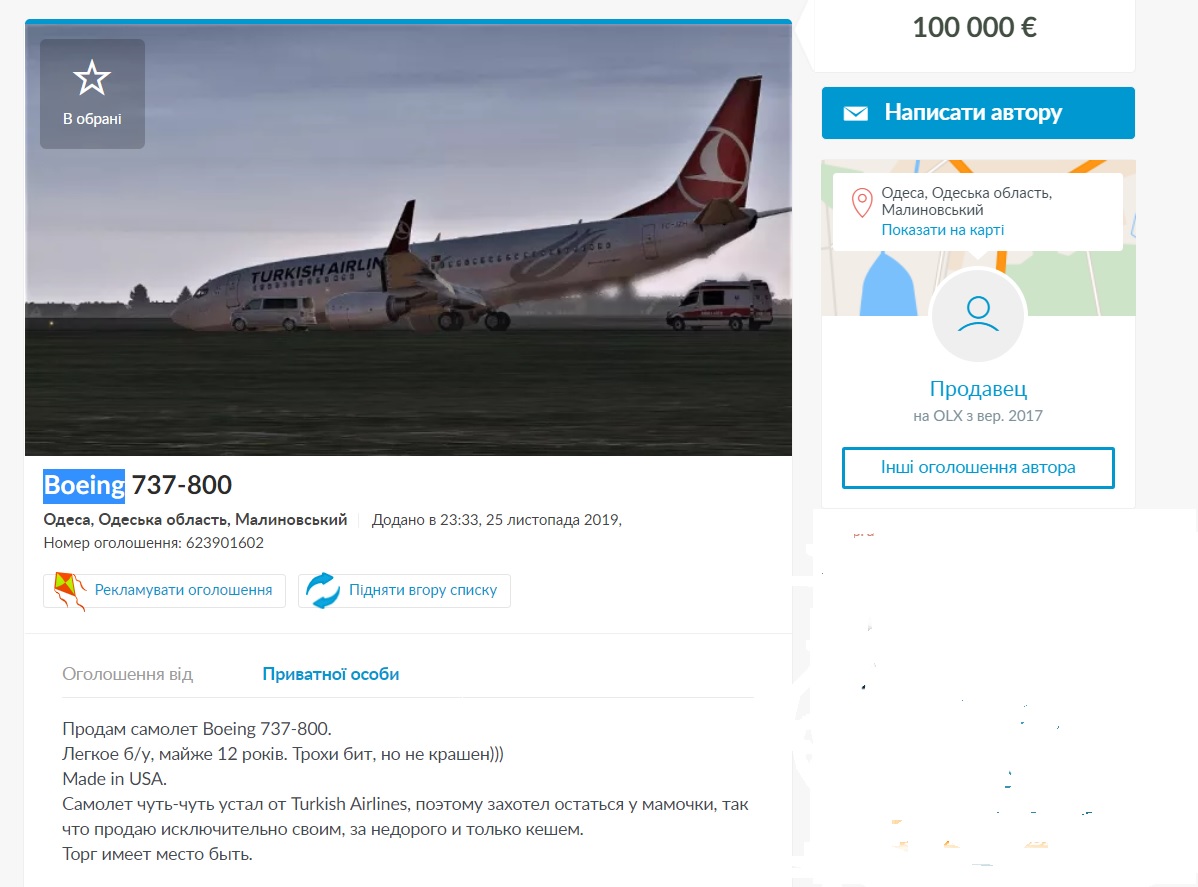Click the highlighted word "Boeing" in the title

point(84,486)
